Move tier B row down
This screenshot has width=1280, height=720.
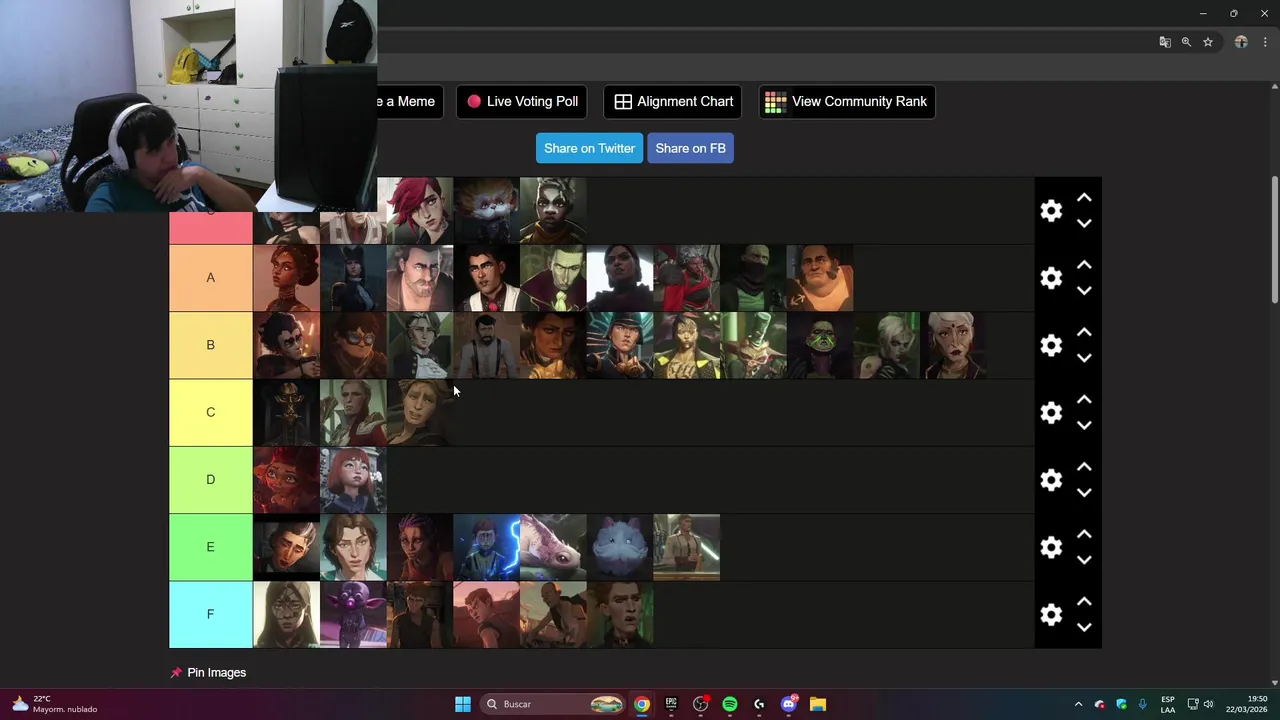(x=1084, y=358)
